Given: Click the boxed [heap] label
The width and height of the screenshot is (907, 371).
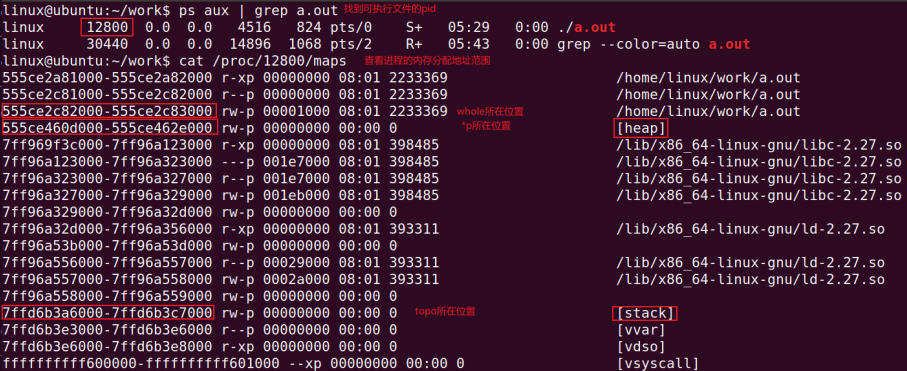Looking at the screenshot, I should tap(640, 127).
